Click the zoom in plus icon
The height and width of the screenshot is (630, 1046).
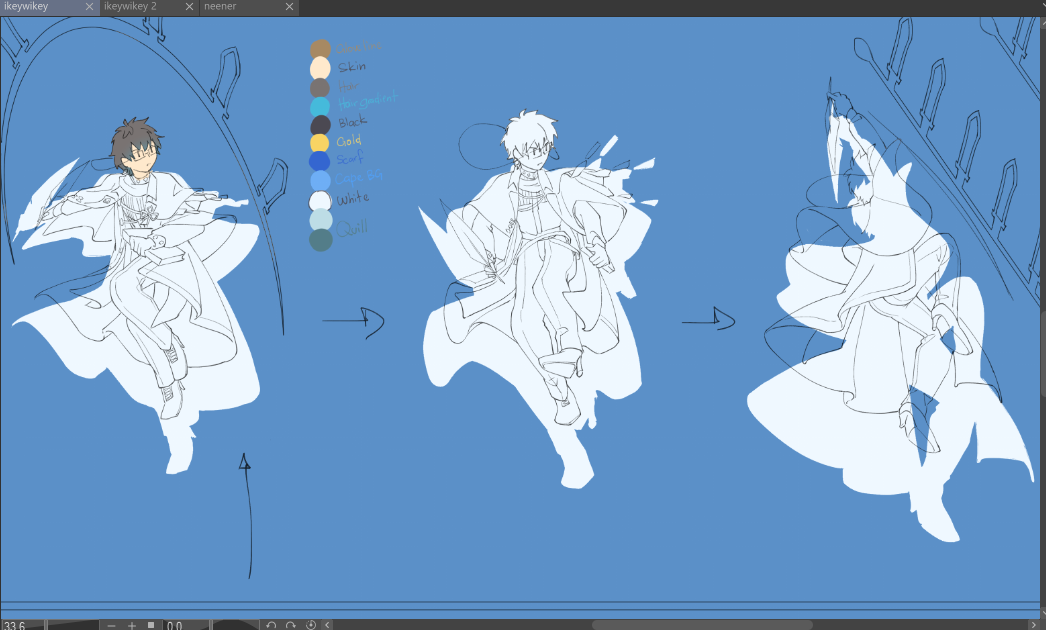point(131,625)
